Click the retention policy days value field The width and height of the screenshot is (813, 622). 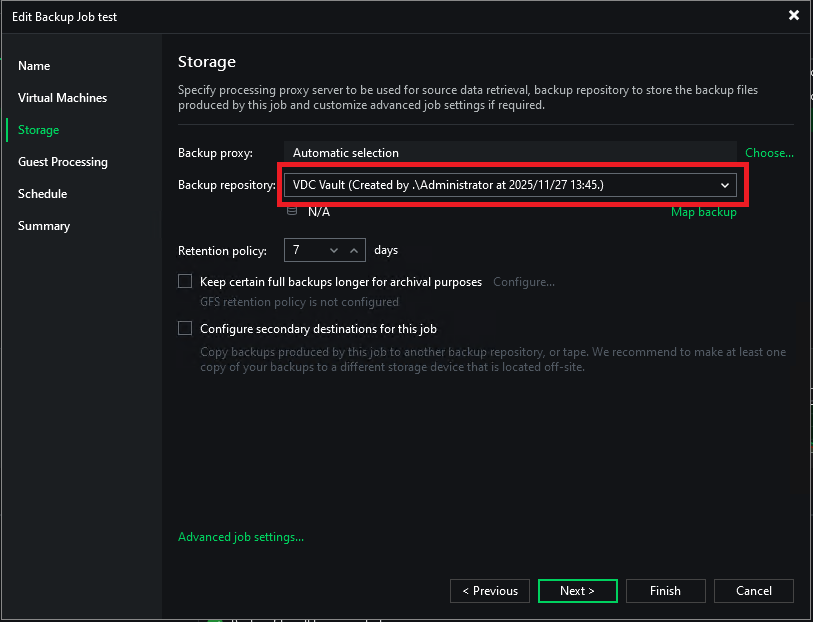click(304, 250)
